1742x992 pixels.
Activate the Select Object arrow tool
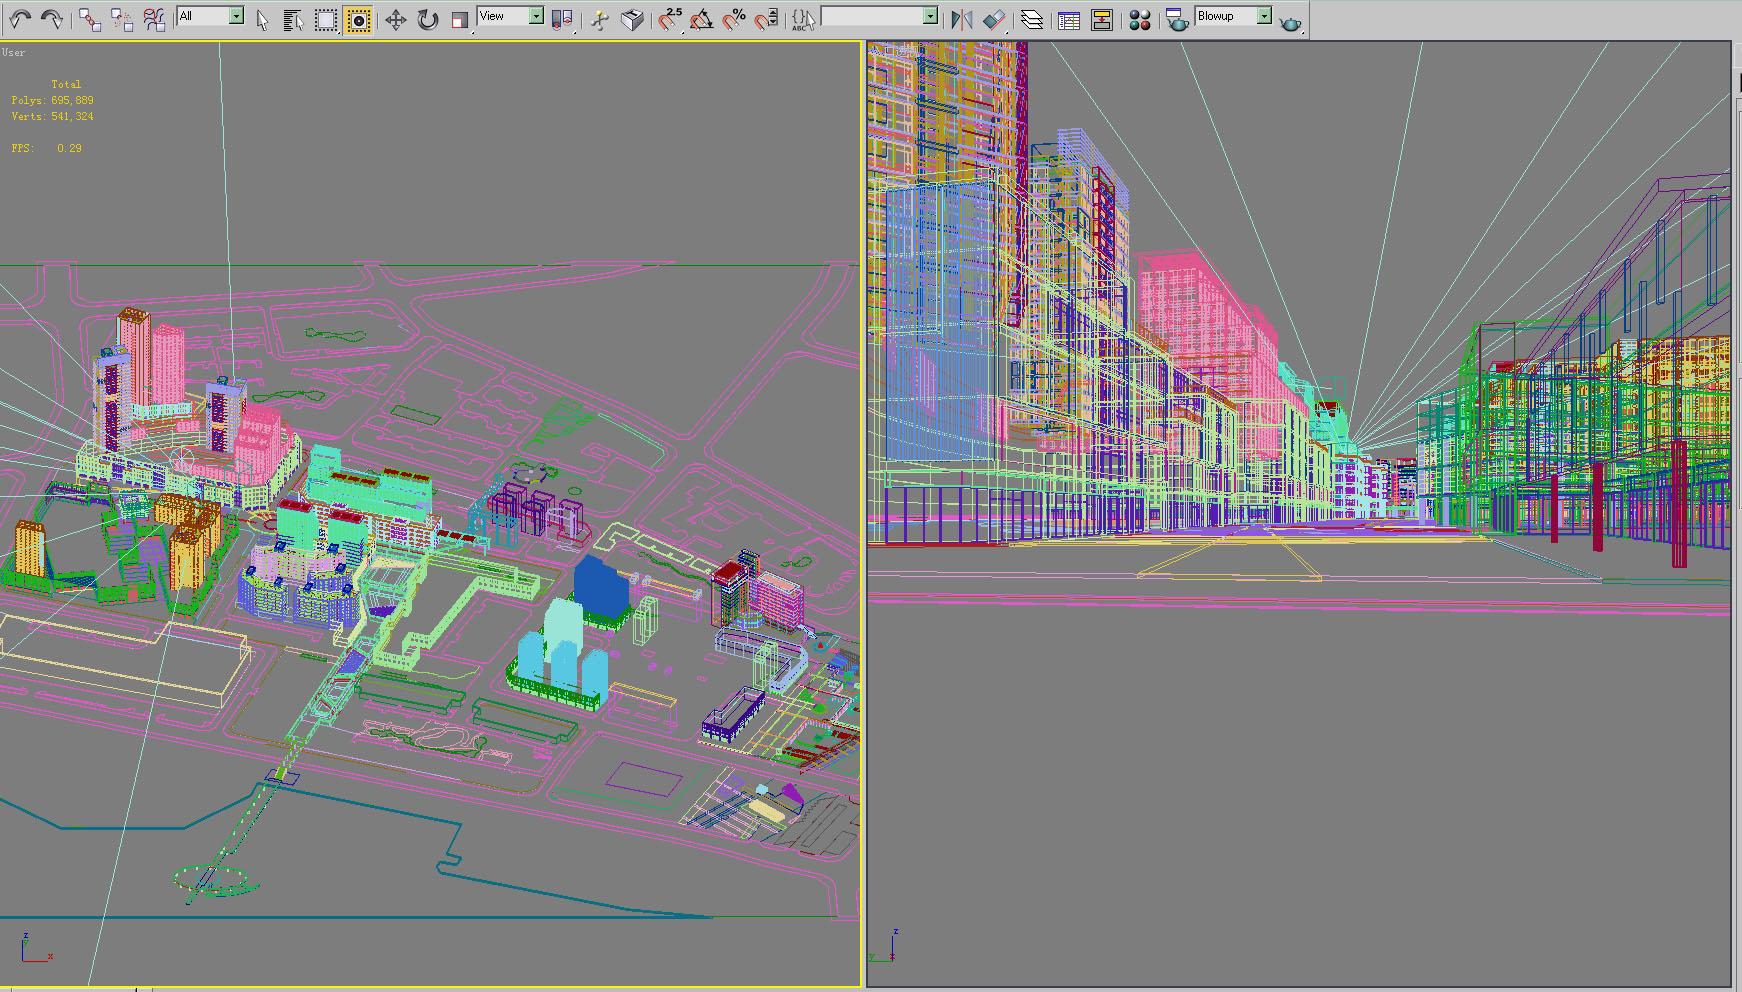pos(262,19)
